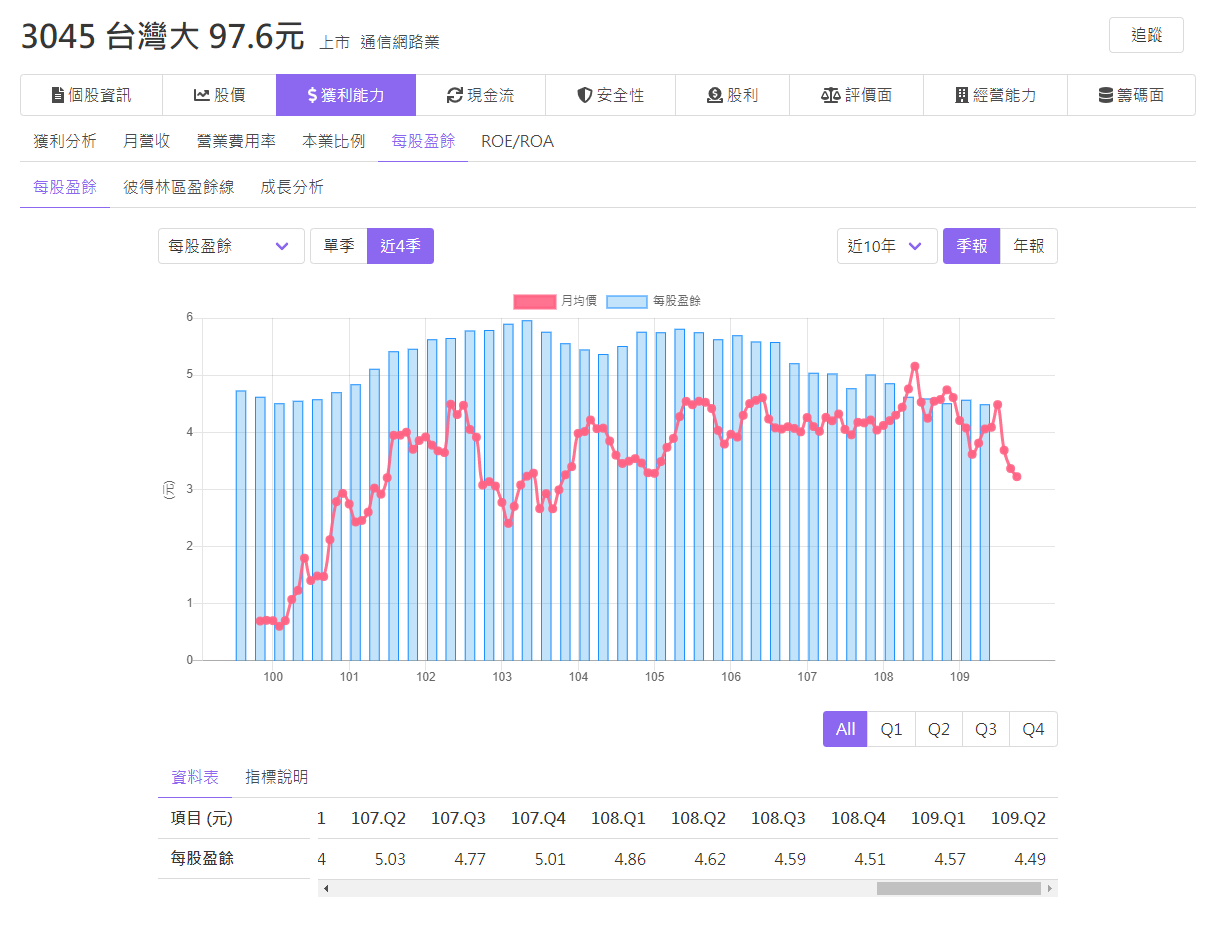Click the 4.49 EPS value
Viewport: 1223px width, 933px height.
[1030, 859]
